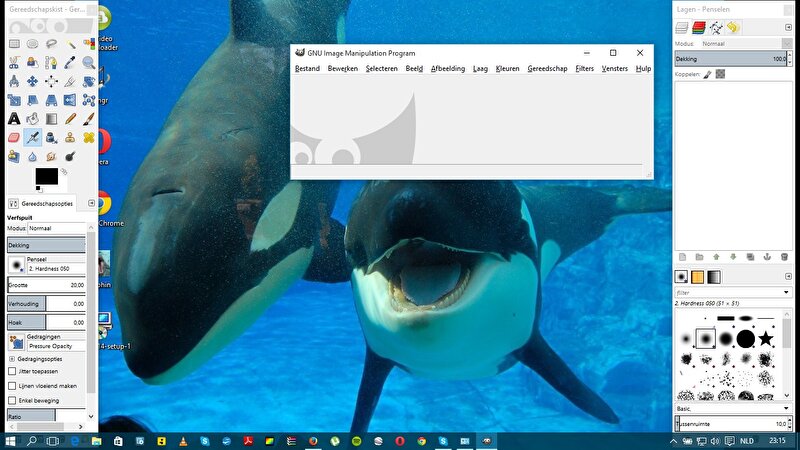800x450 pixels.
Task: Click the black foreground color swatch
Action: (46, 176)
